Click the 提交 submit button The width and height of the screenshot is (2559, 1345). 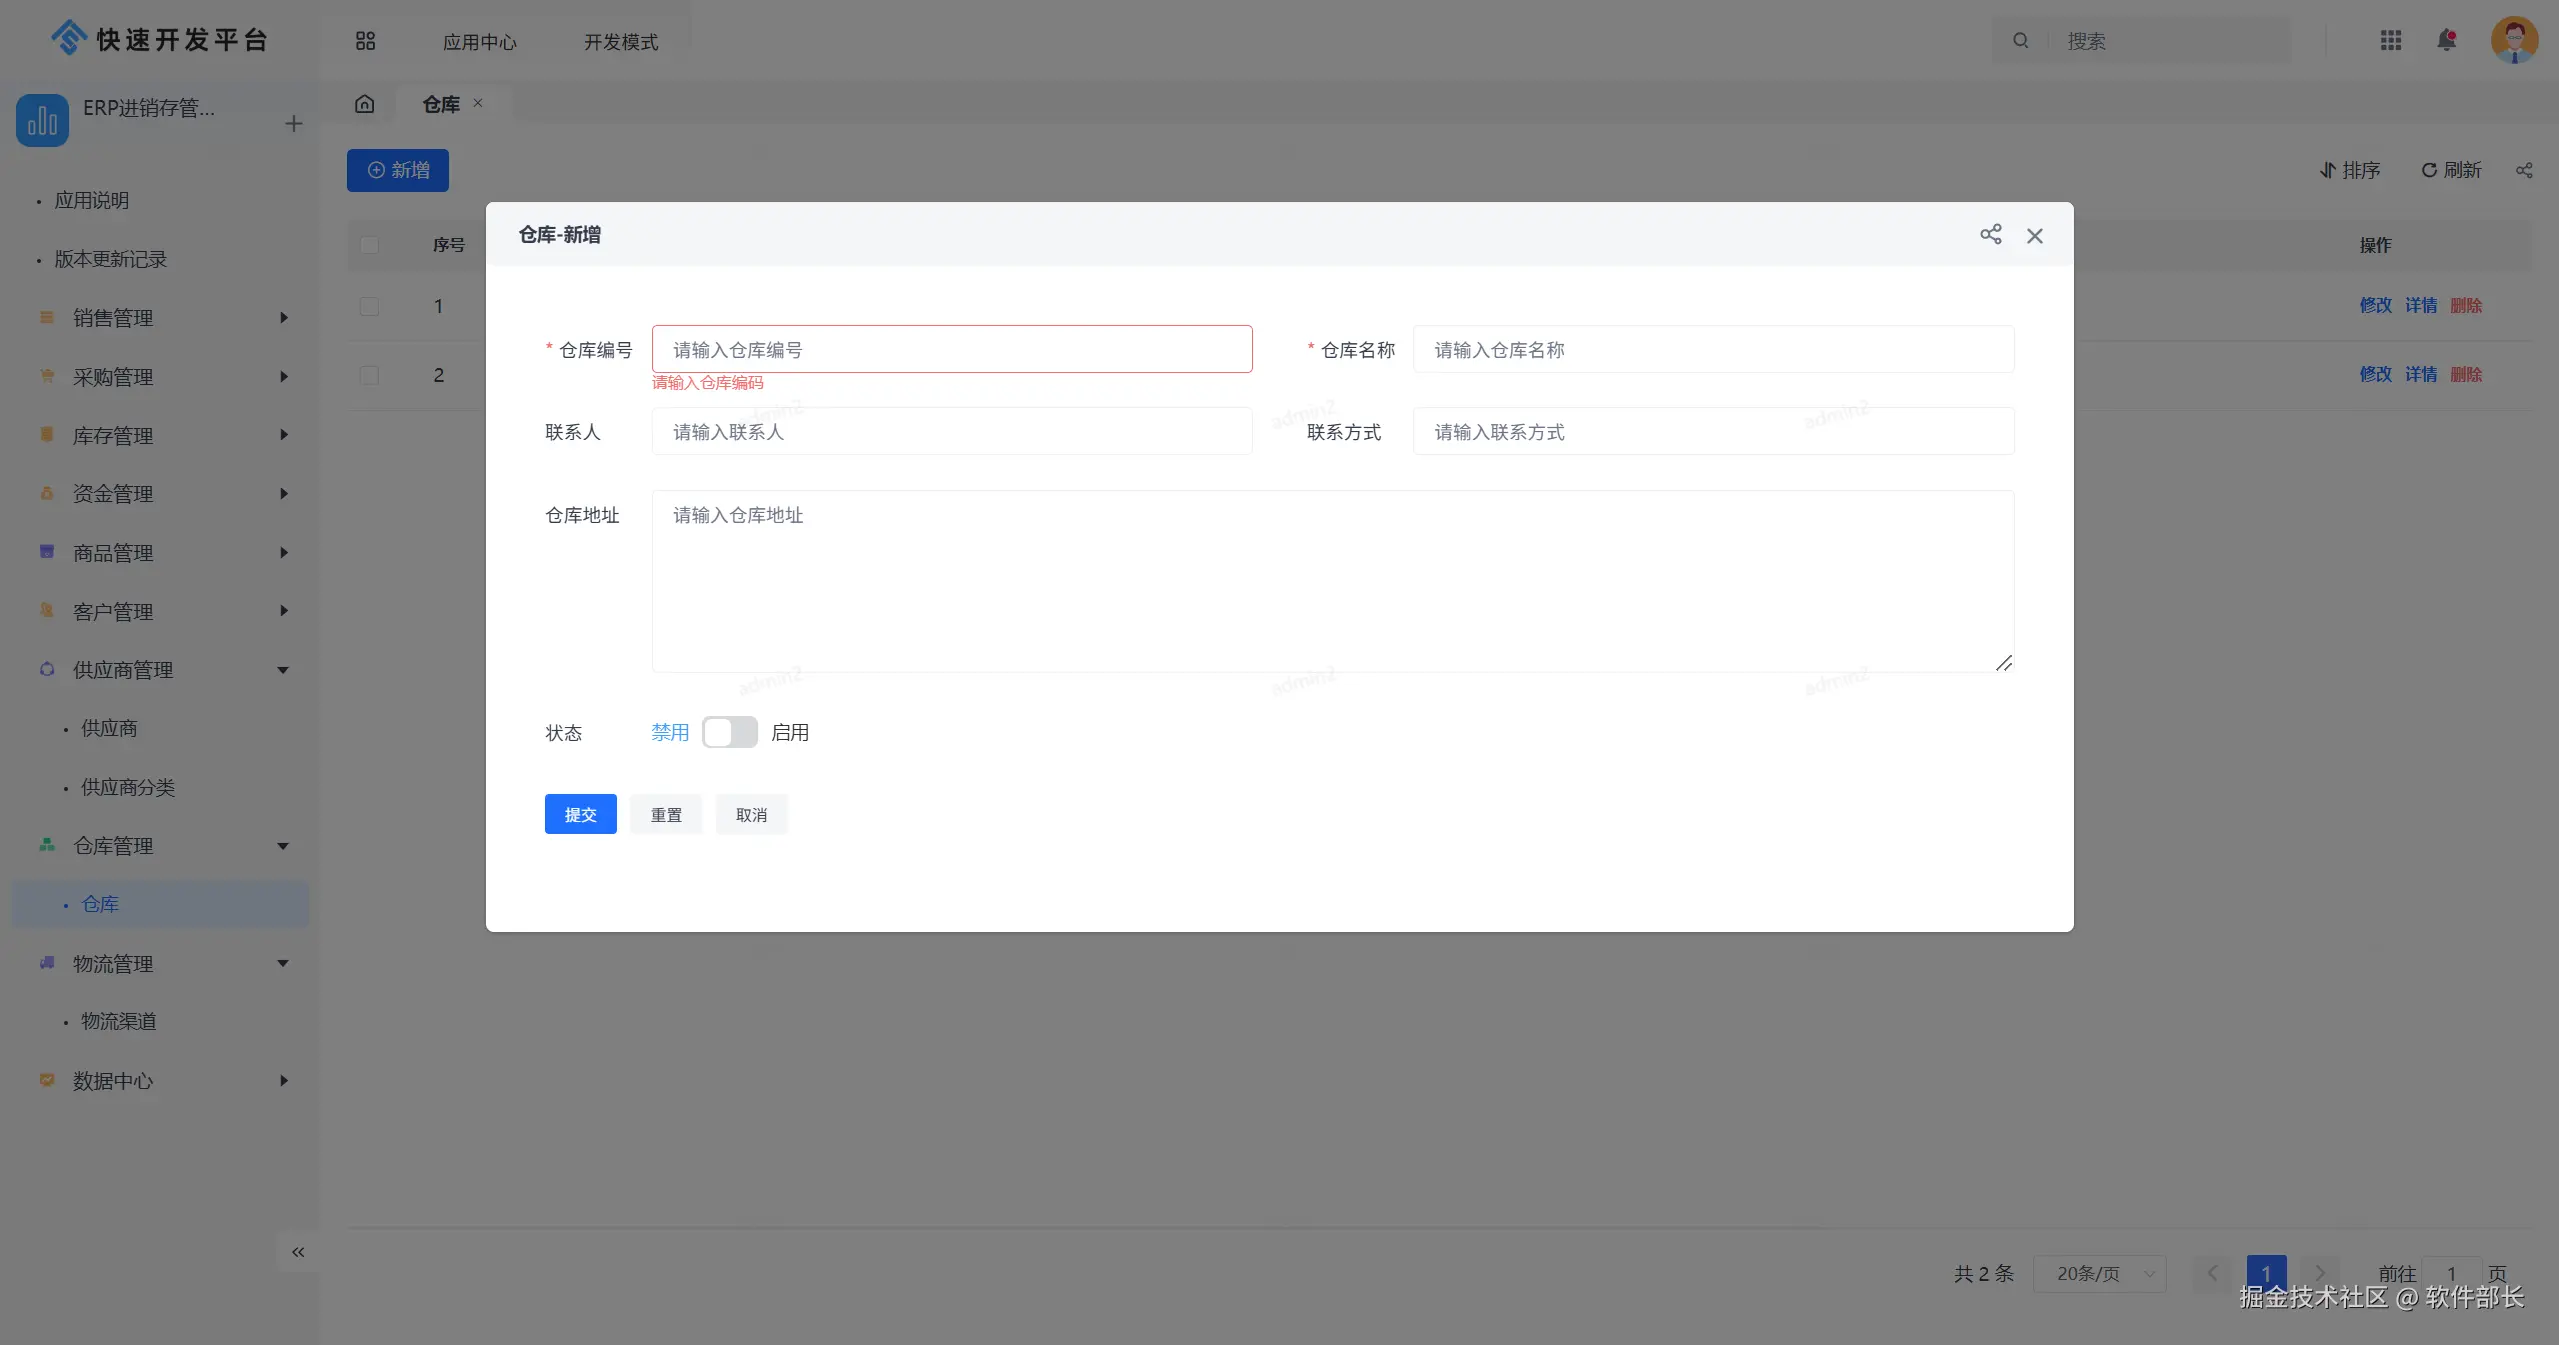click(580, 814)
